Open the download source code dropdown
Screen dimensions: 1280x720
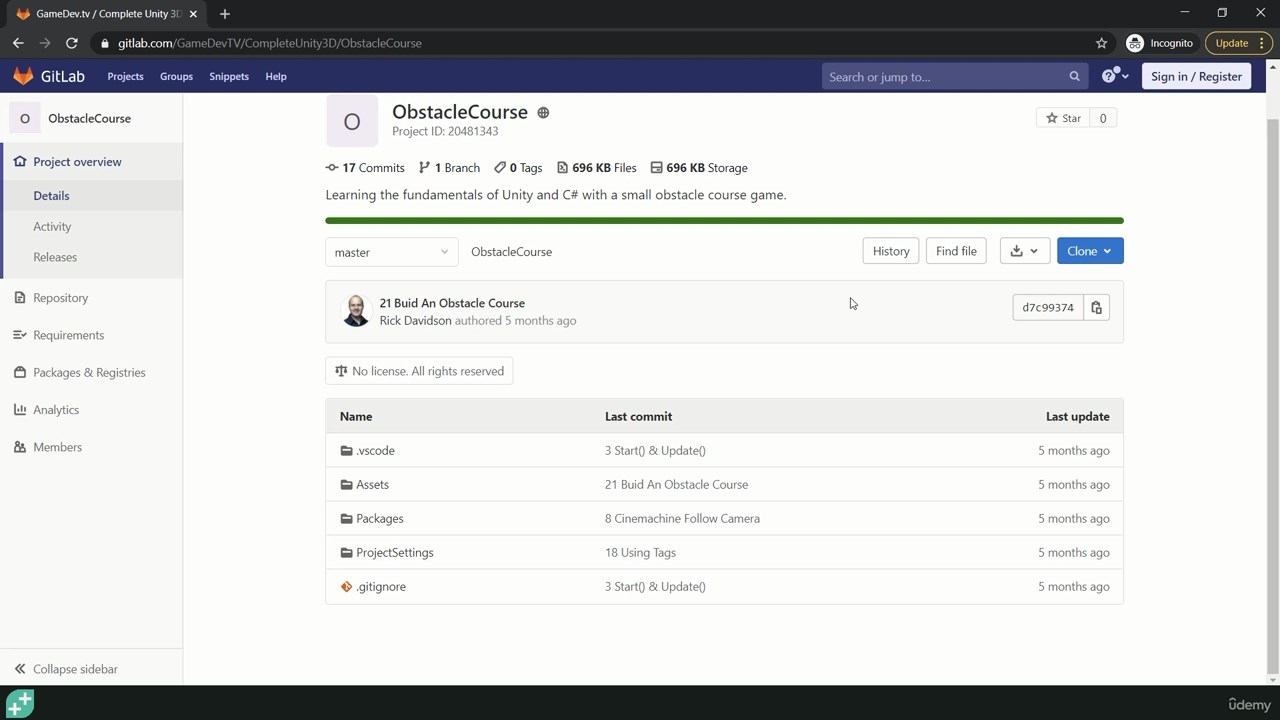tap(1024, 251)
